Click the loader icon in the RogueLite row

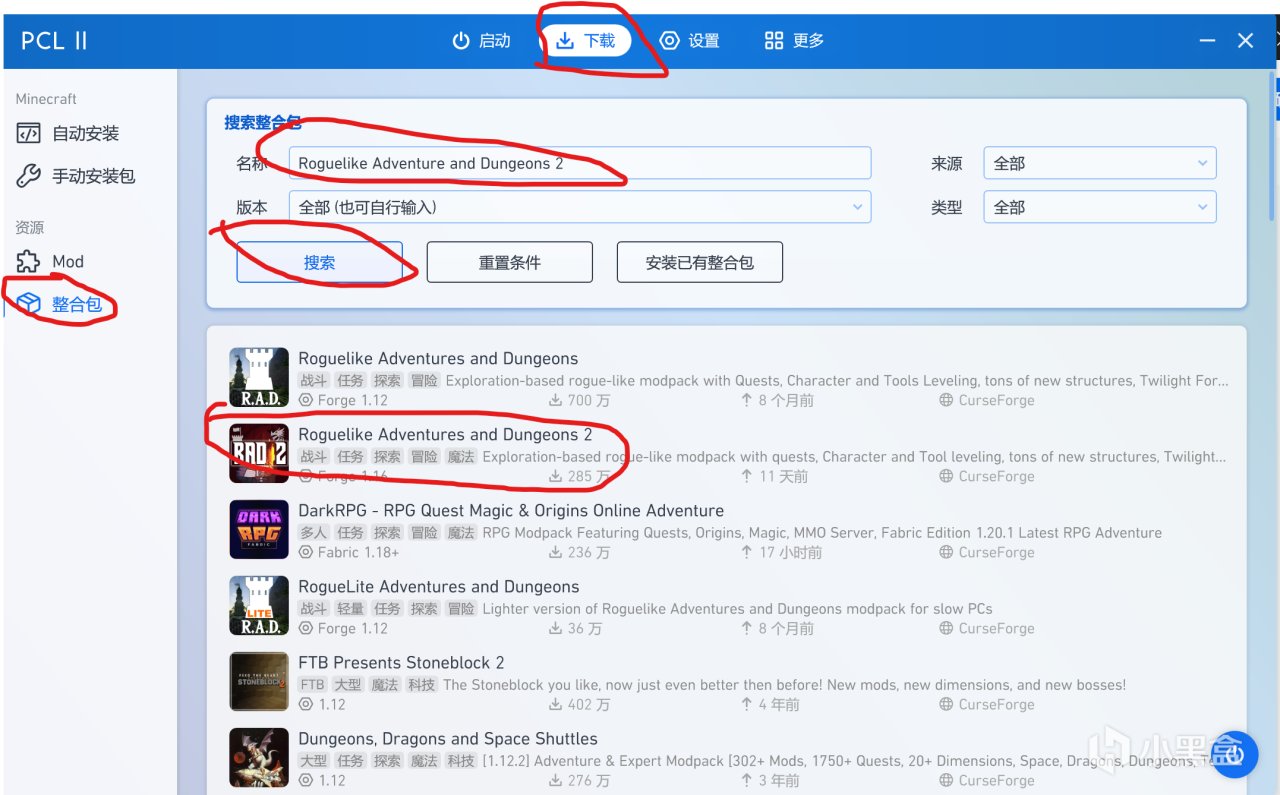pyautogui.click(x=306, y=628)
